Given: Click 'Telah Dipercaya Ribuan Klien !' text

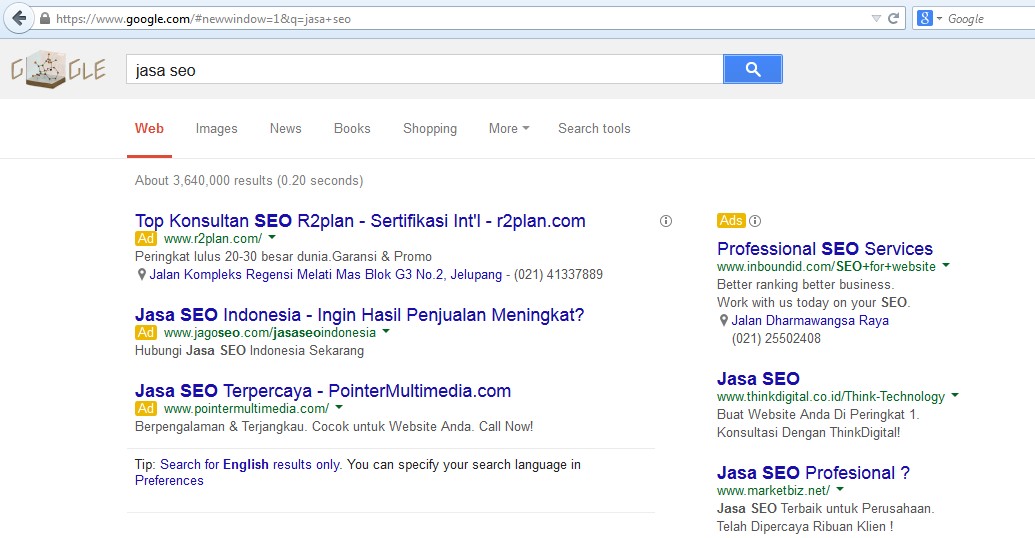Looking at the screenshot, I should (805, 527).
